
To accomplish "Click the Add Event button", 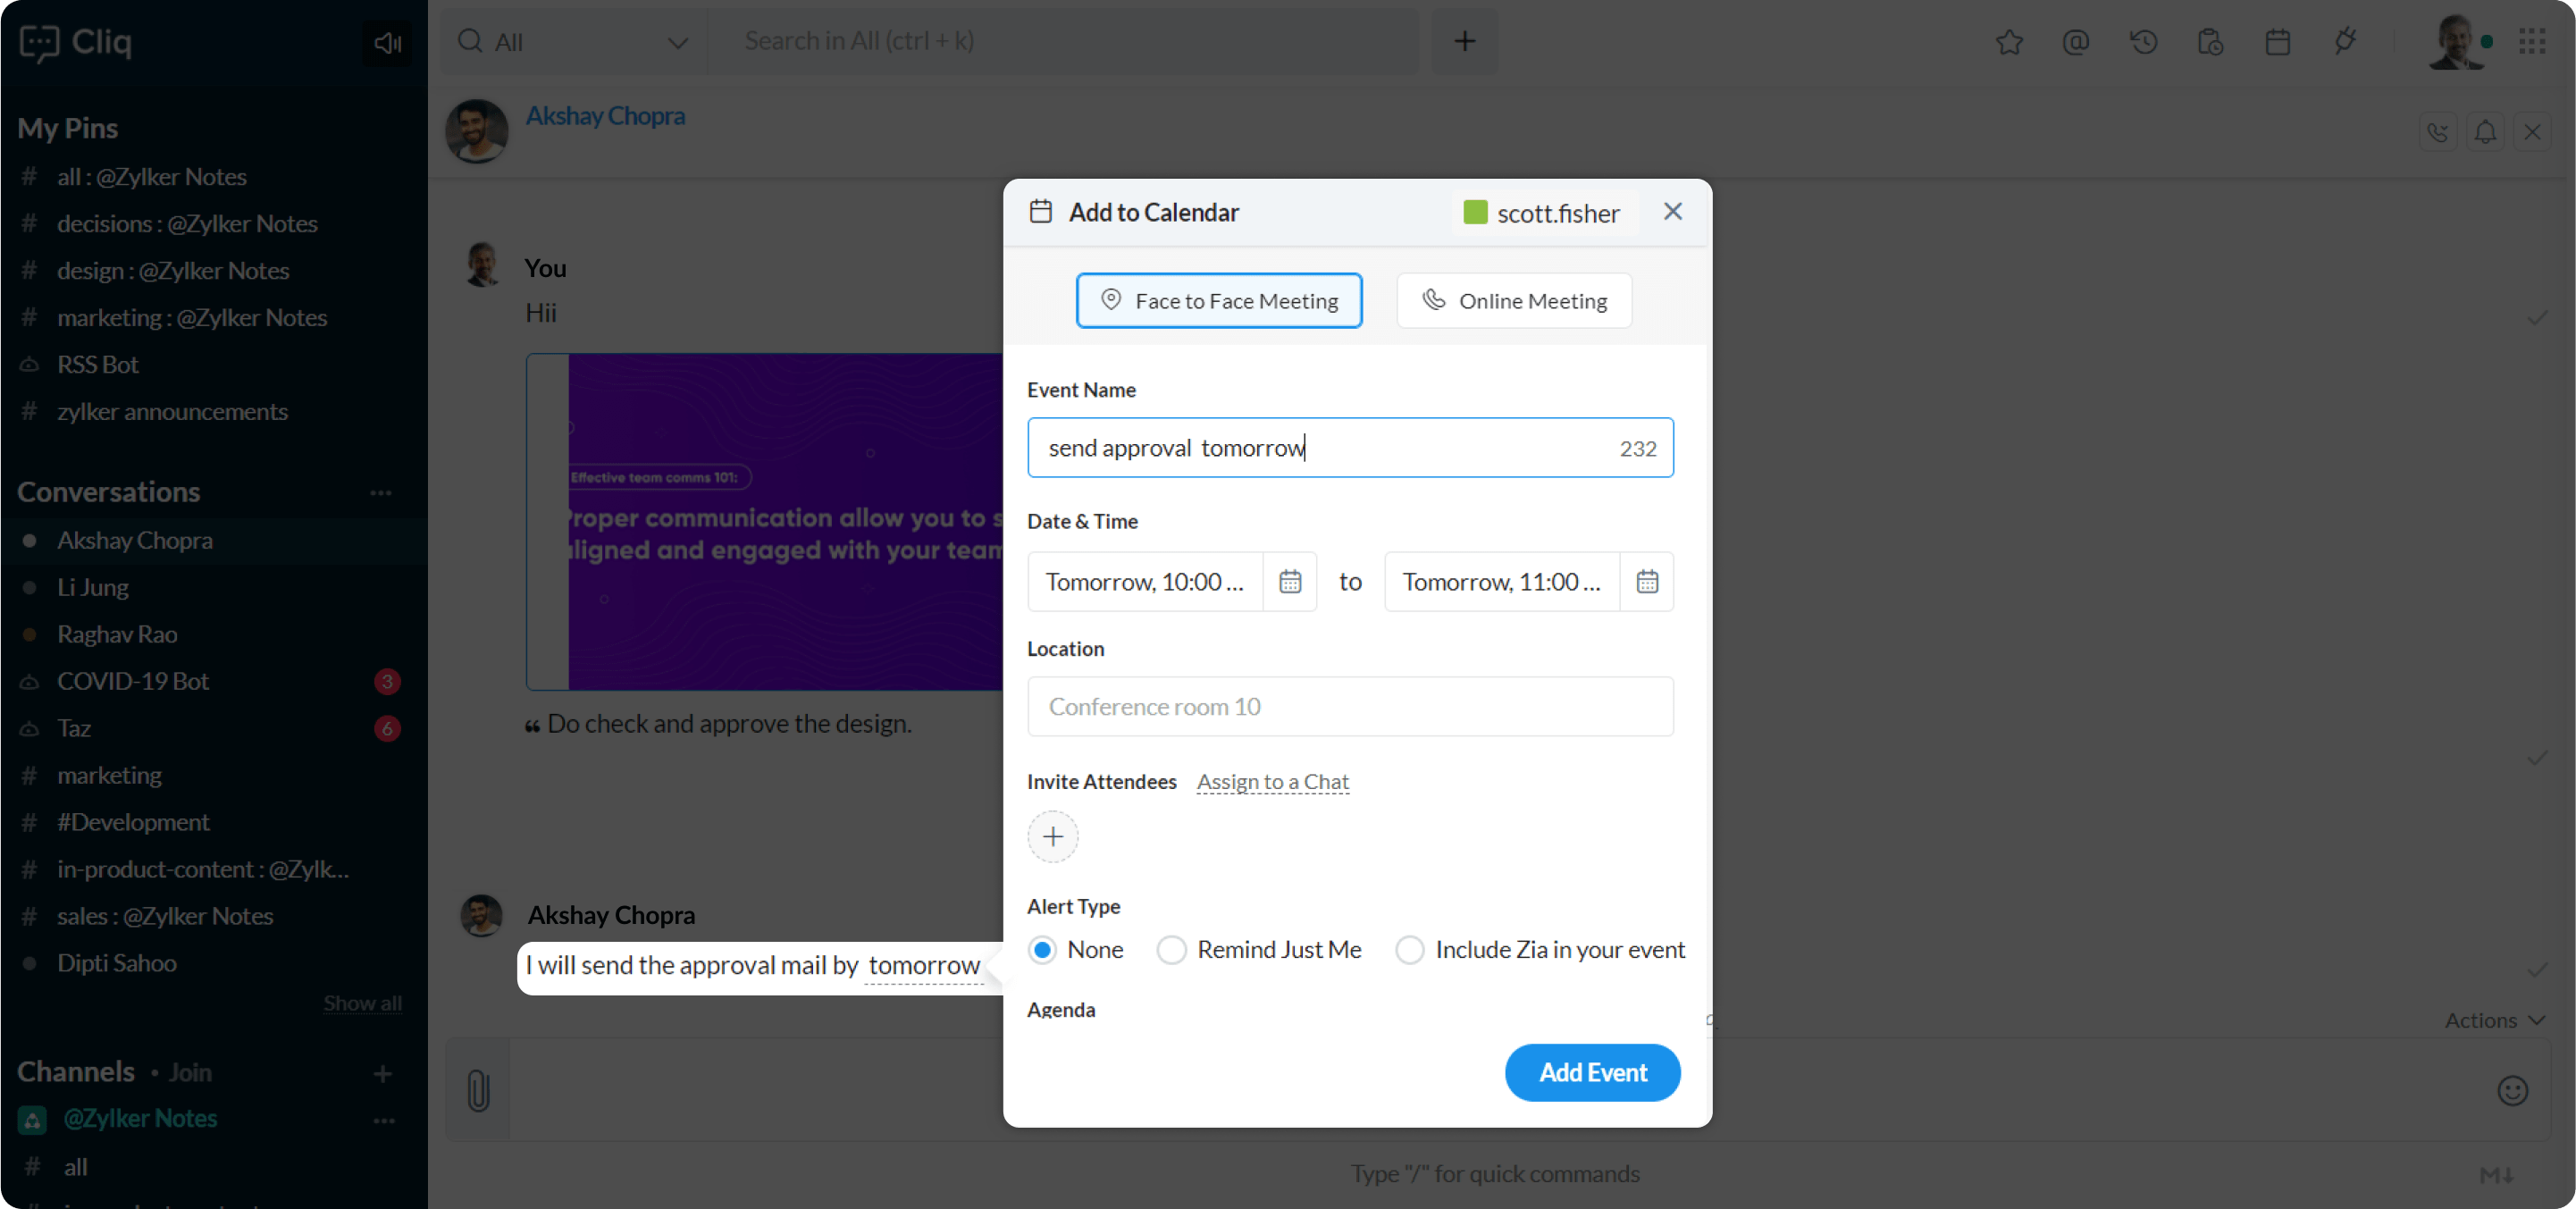I will point(1592,1072).
